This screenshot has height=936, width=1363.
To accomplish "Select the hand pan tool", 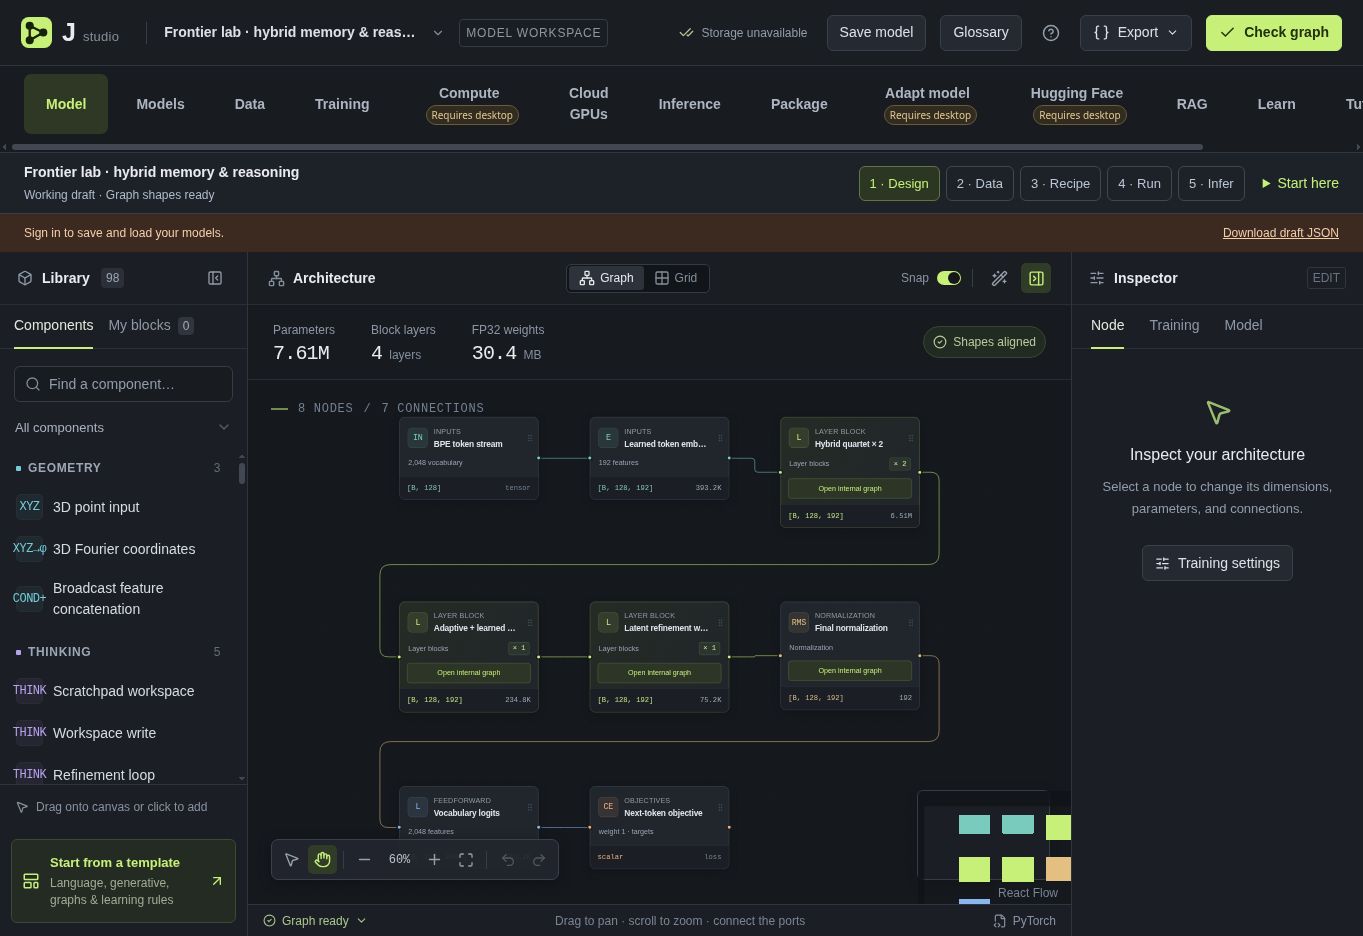I will pos(322,859).
